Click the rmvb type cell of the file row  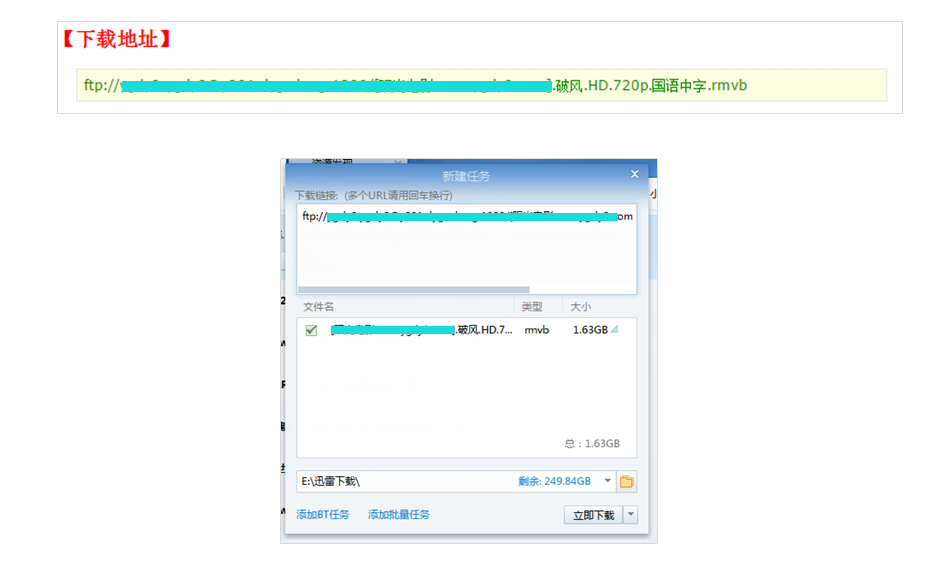click(x=537, y=330)
